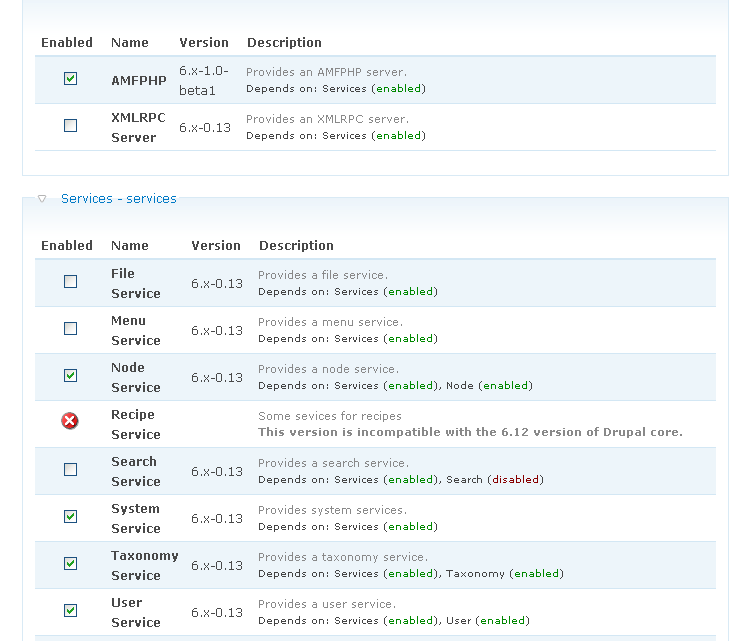Uncheck the User Service checkbox
Image resolution: width=737 pixels, height=641 pixels.
coord(71,610)
